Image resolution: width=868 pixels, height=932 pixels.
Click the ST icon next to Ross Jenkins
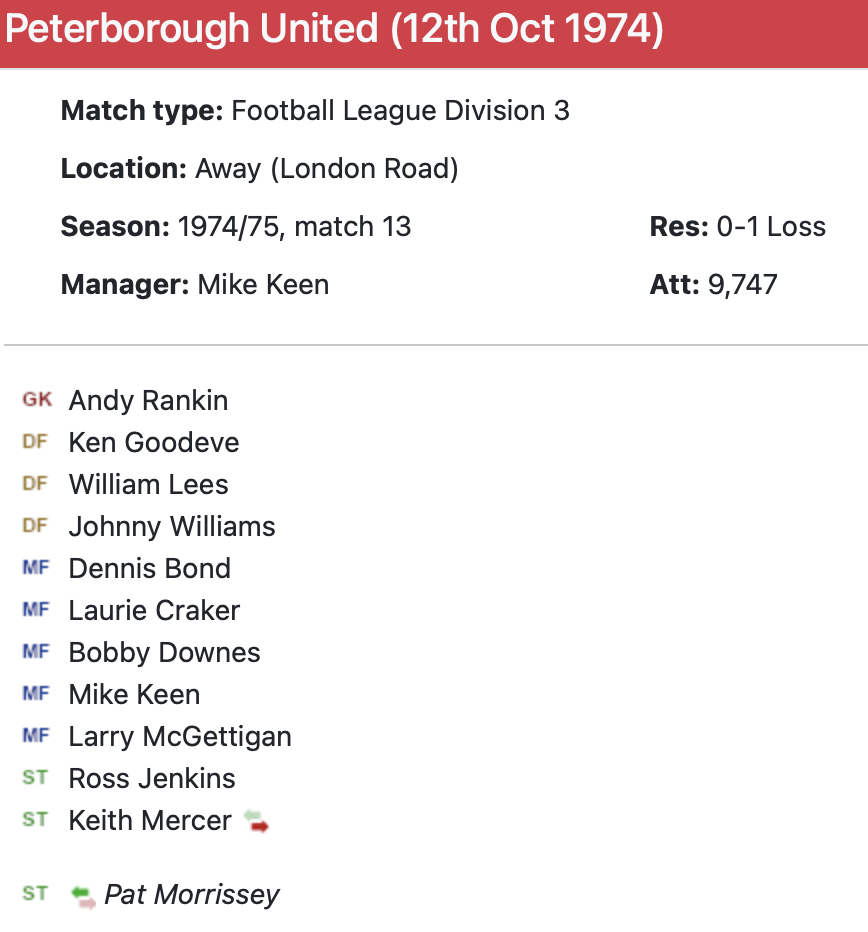pos(35,778)
